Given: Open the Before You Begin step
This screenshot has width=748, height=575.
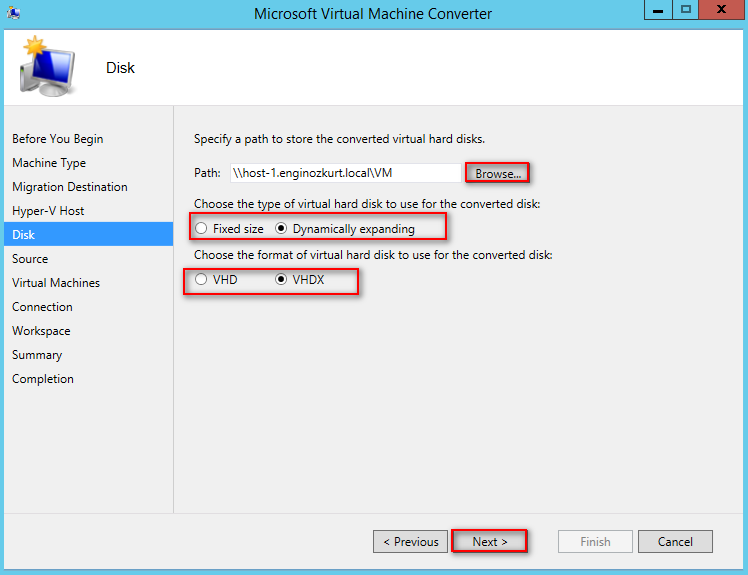Looking at the screenshot, I should 58,139.
